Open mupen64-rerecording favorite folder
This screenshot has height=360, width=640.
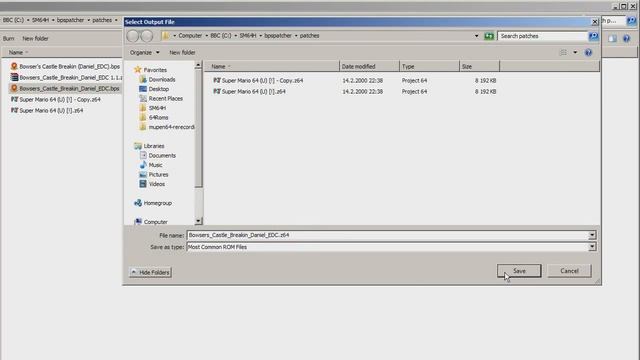(167, 127)
